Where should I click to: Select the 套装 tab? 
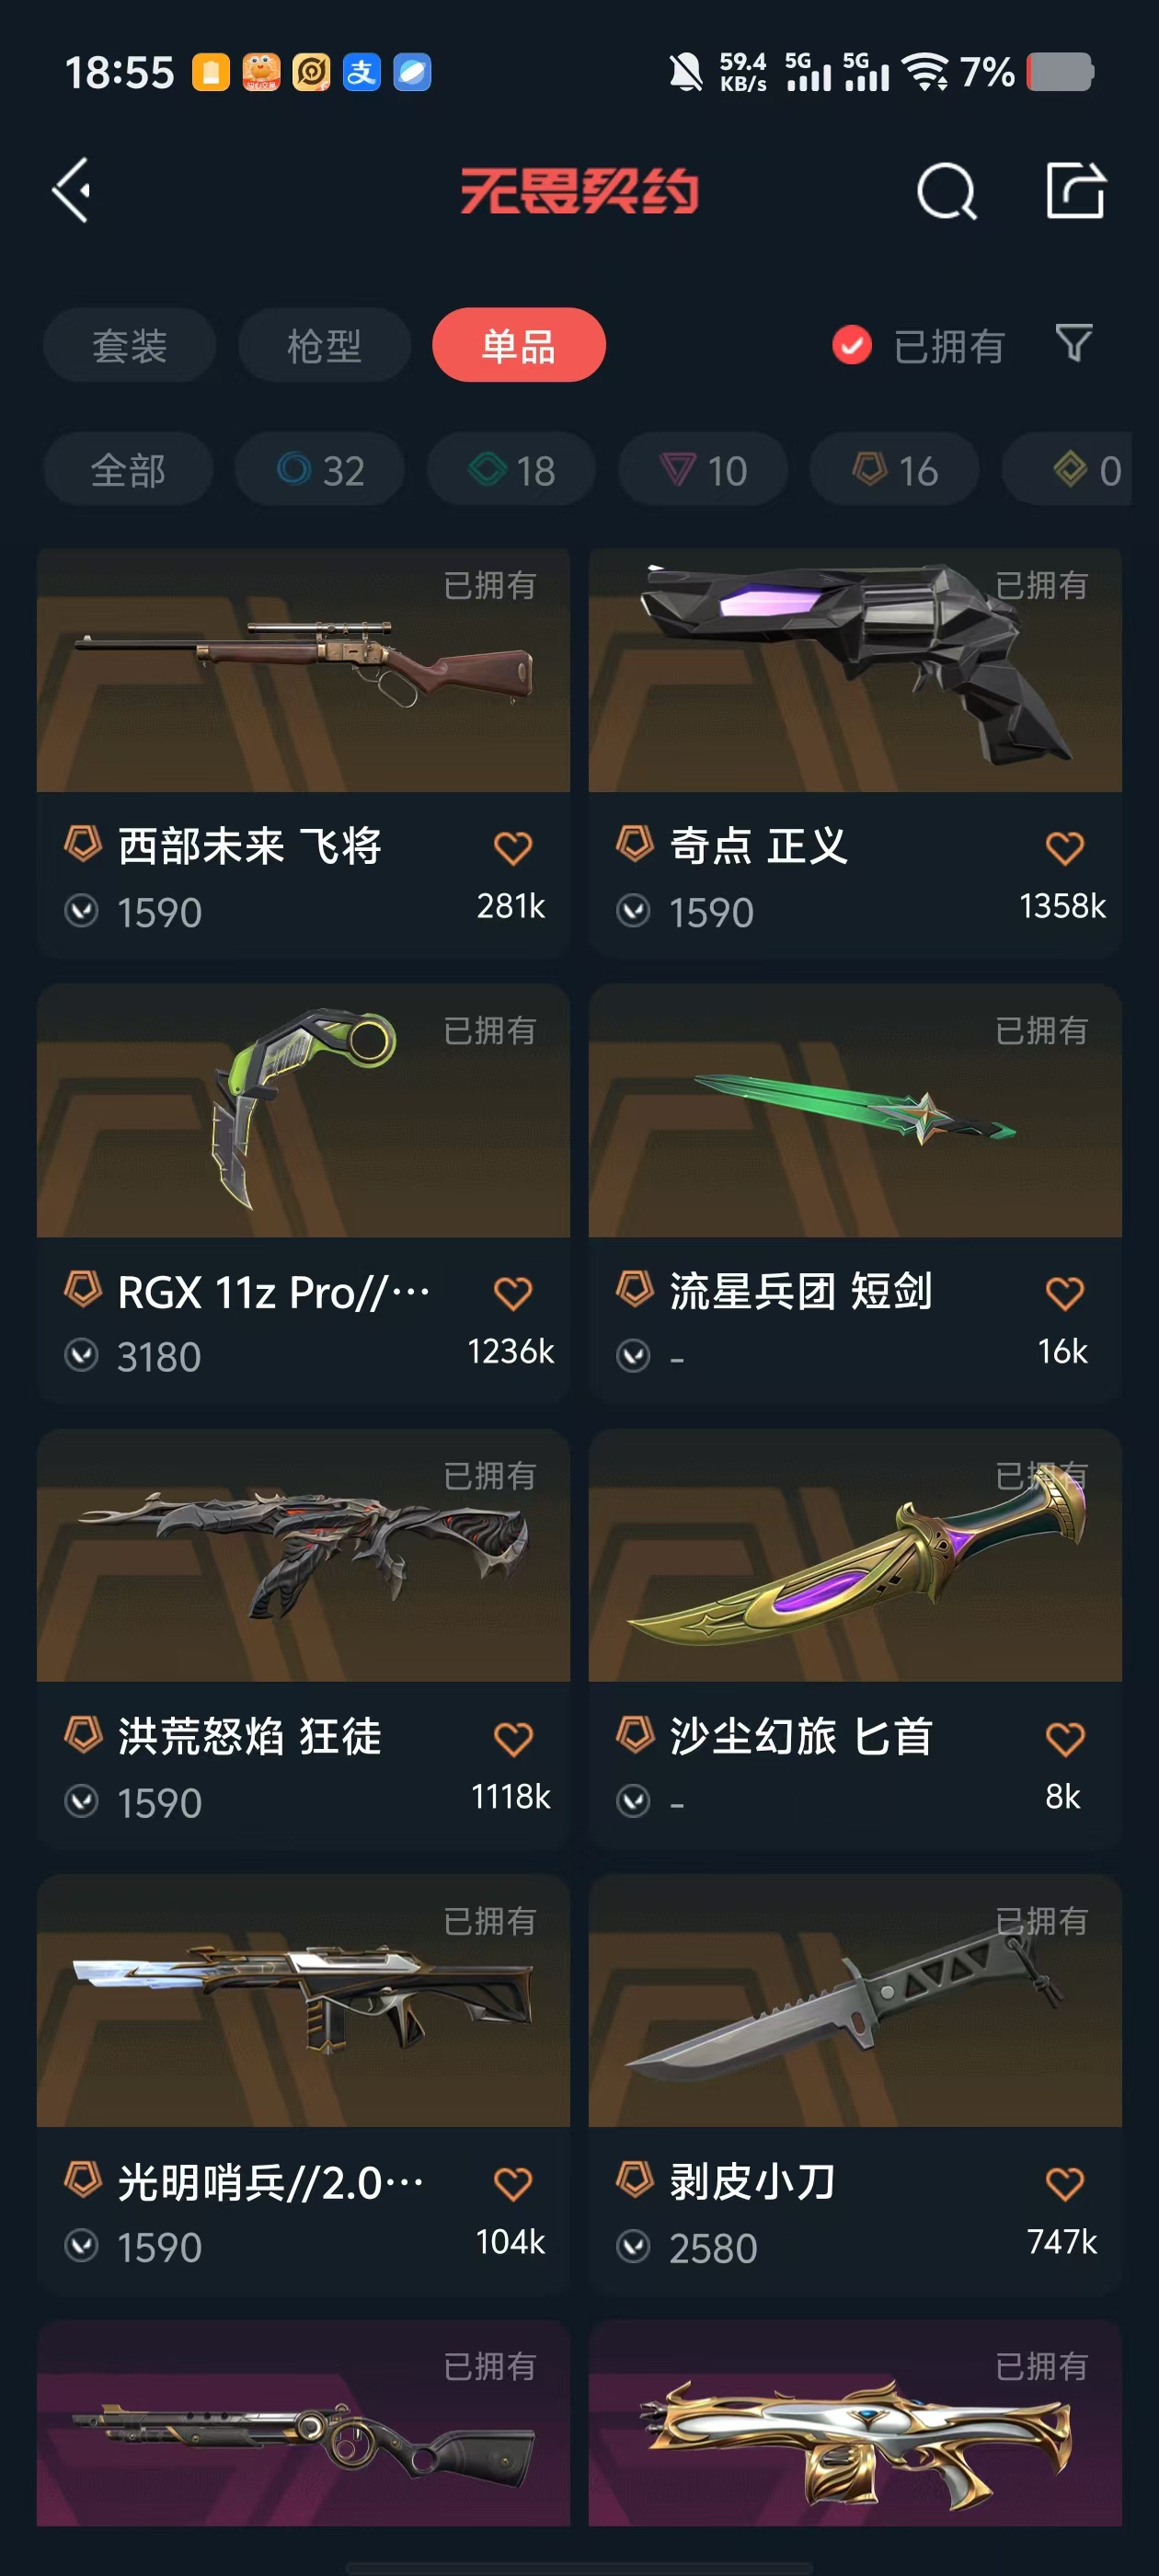pyautogui.click(x=129, y=345)
